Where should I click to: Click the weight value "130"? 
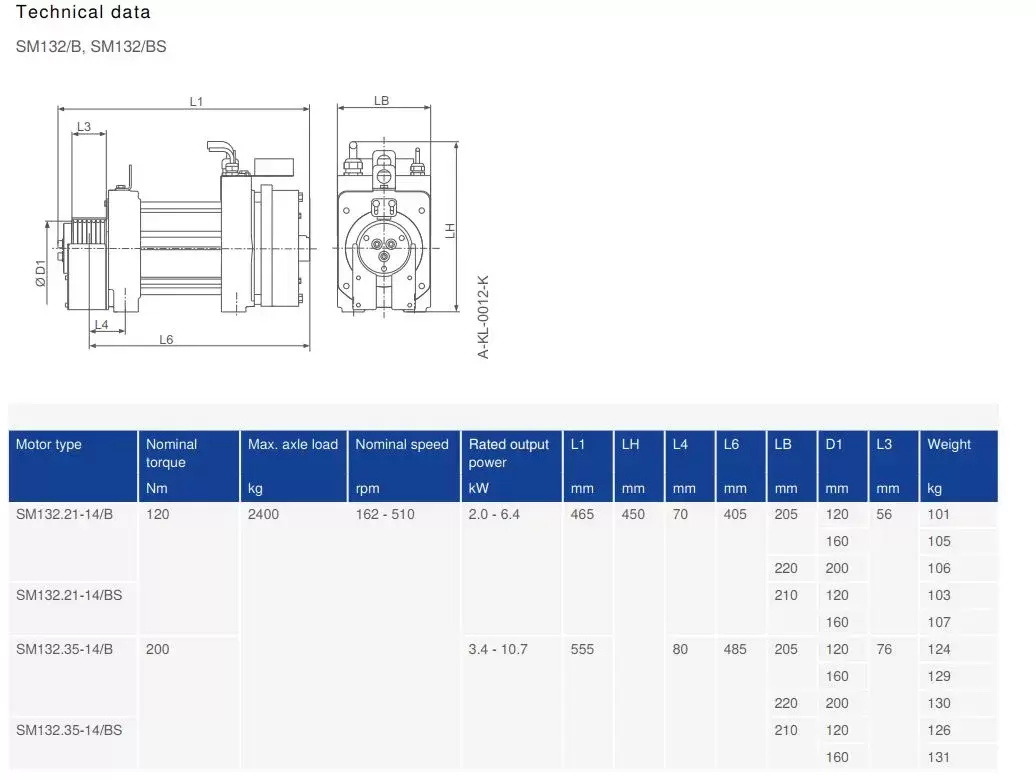click(939, 704)
